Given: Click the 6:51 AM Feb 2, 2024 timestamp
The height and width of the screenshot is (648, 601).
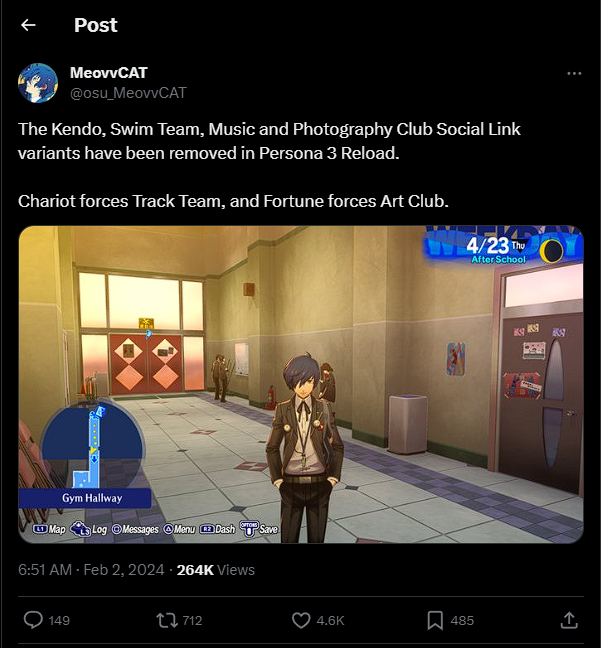Looking at the screenshot, I should coord(91,570).
